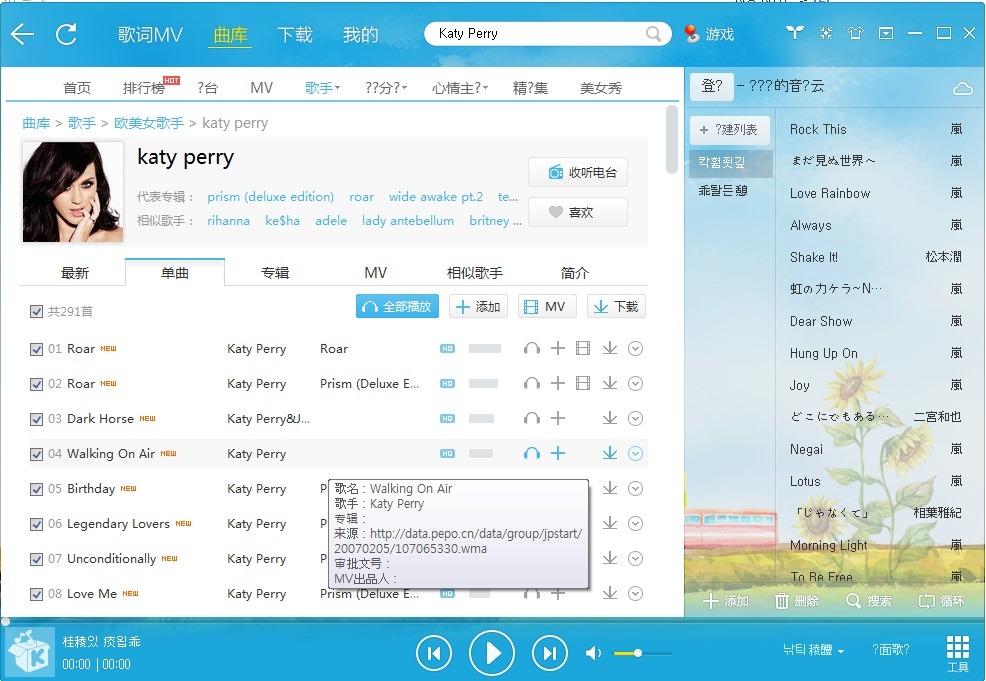The width and height of the screenshot is (986, 681).
Task: Open the skin shirt icon in title bar
Action: pos(855,33)
